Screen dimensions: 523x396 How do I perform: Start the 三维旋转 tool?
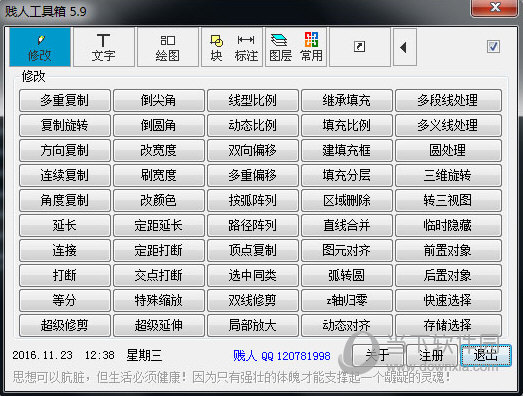[x=448, y=175]
